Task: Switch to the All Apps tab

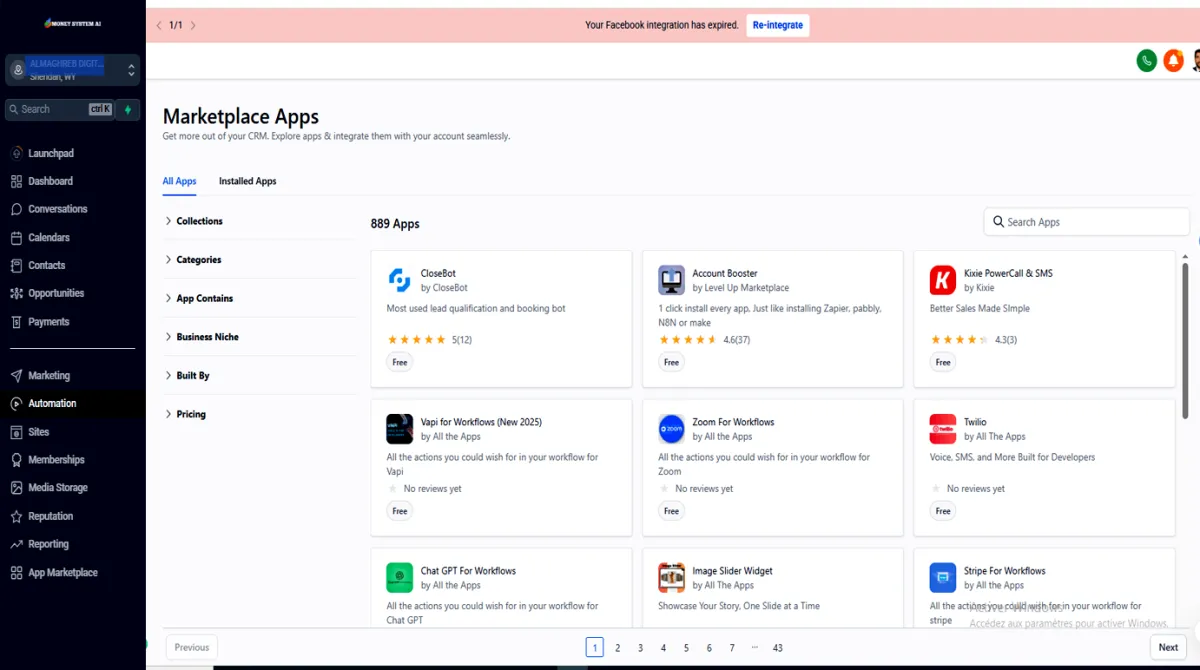Action: [179, 181]
